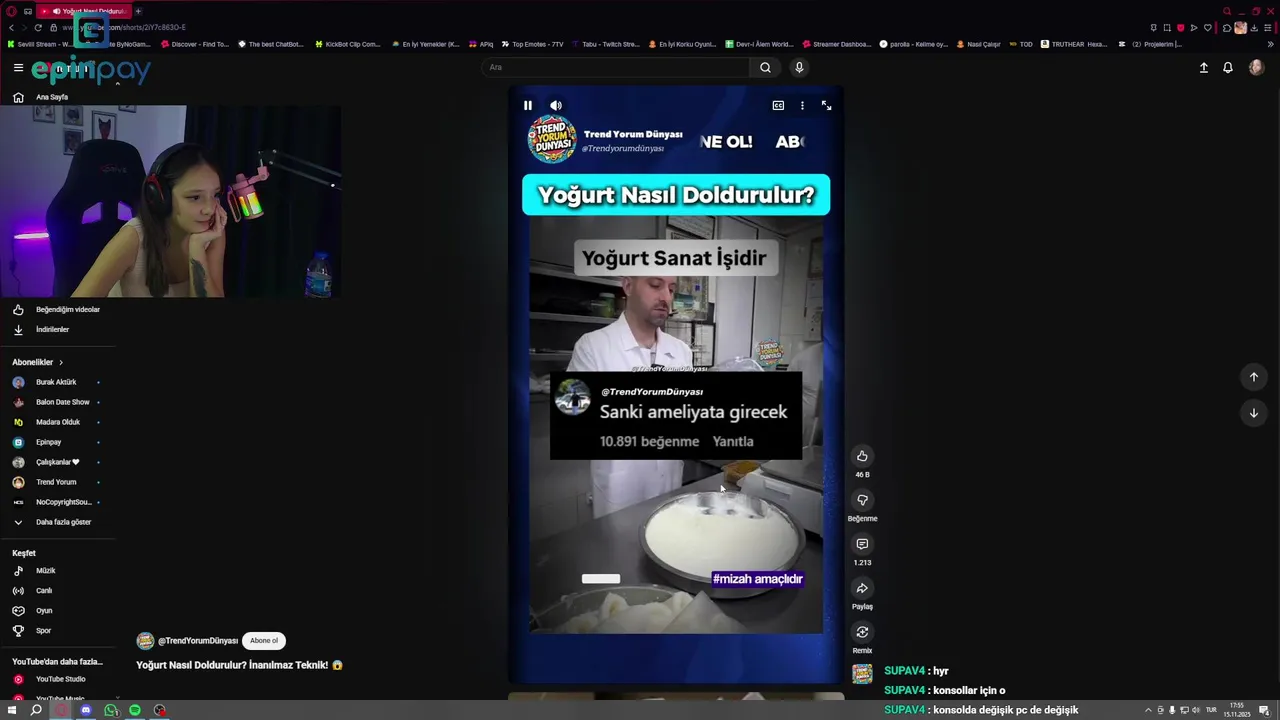Mute the Shorts video volume
This screenshot has width=1280, height=720.
[556, 105]
